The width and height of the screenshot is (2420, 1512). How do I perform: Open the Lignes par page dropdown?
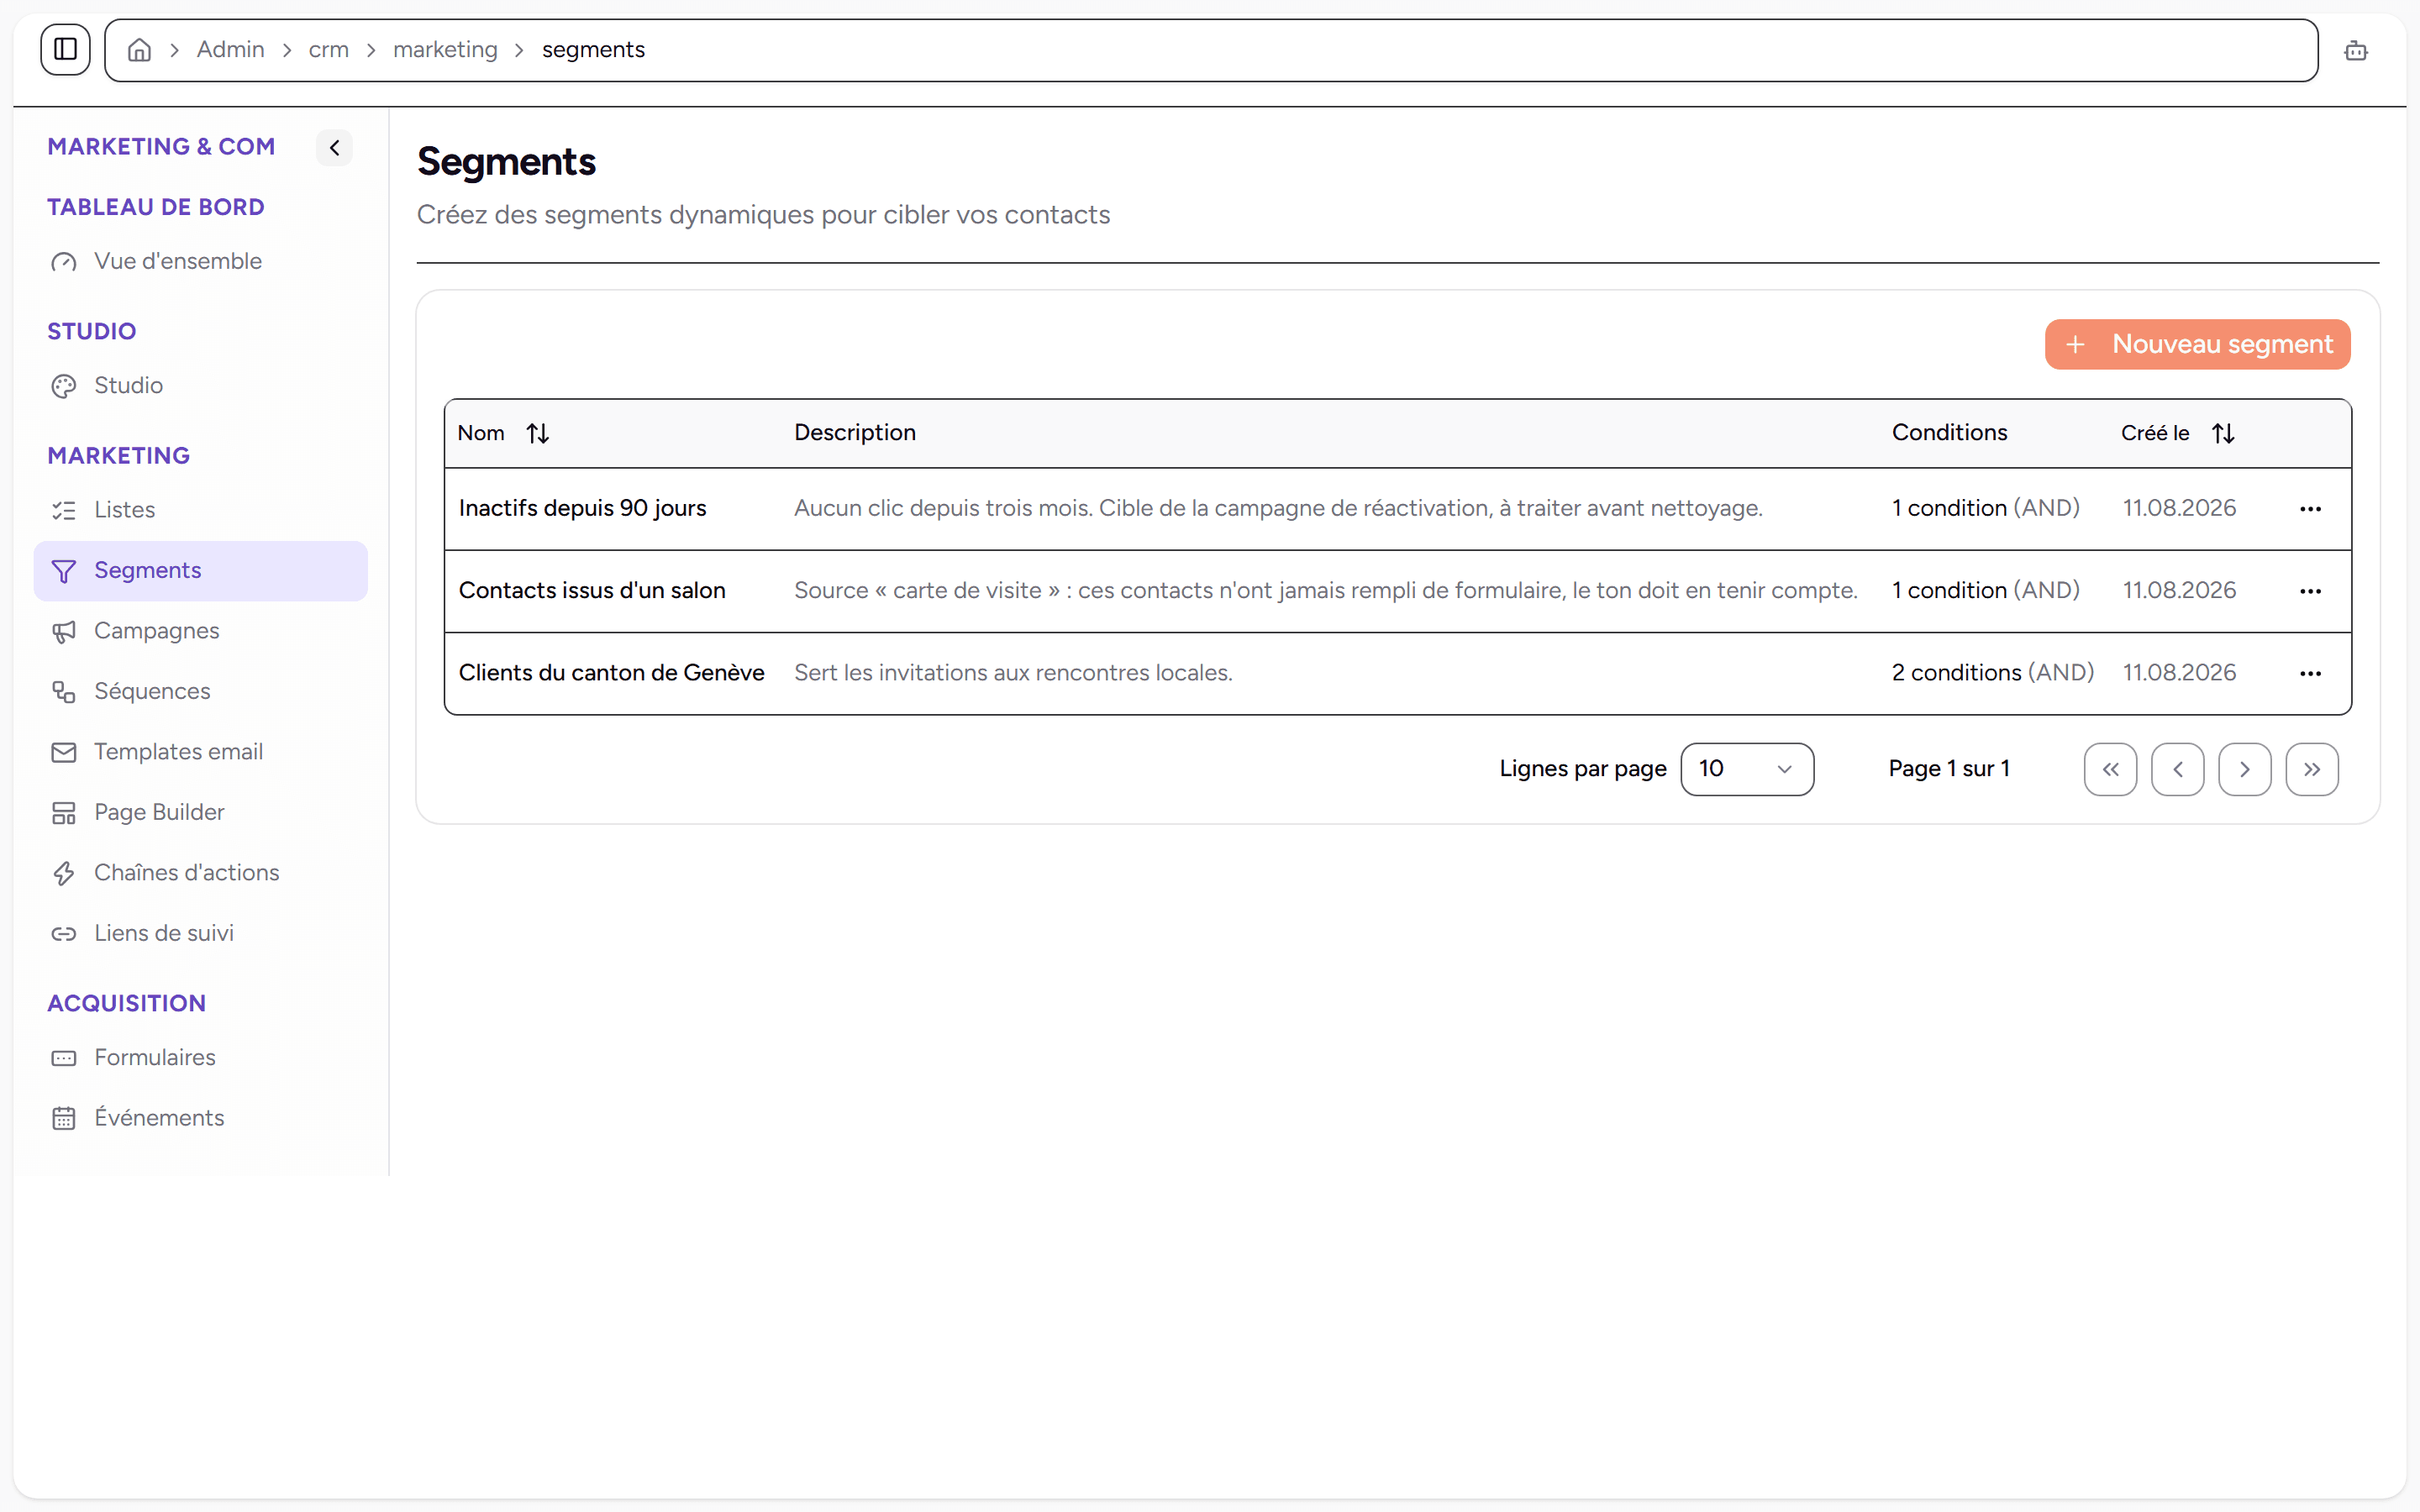coord(1747,769)
